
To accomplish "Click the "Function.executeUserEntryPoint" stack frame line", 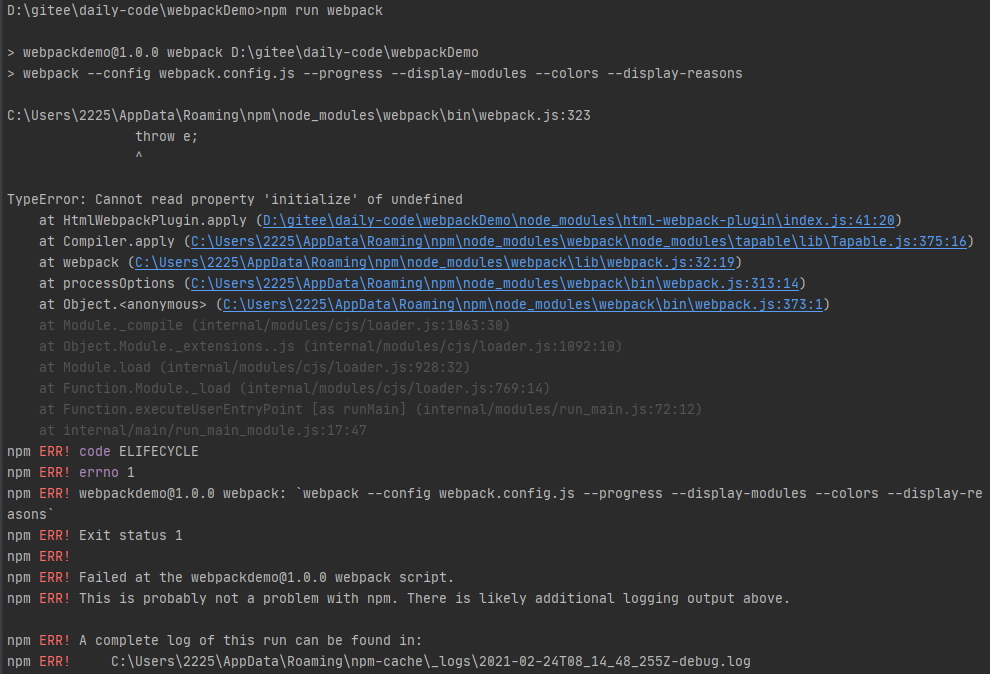I will [371, 409].
